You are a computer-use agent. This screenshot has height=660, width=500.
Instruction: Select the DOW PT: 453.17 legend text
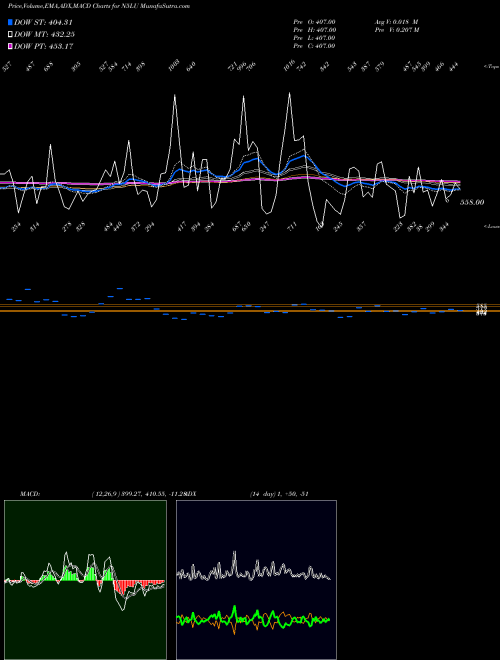(44, 46)
